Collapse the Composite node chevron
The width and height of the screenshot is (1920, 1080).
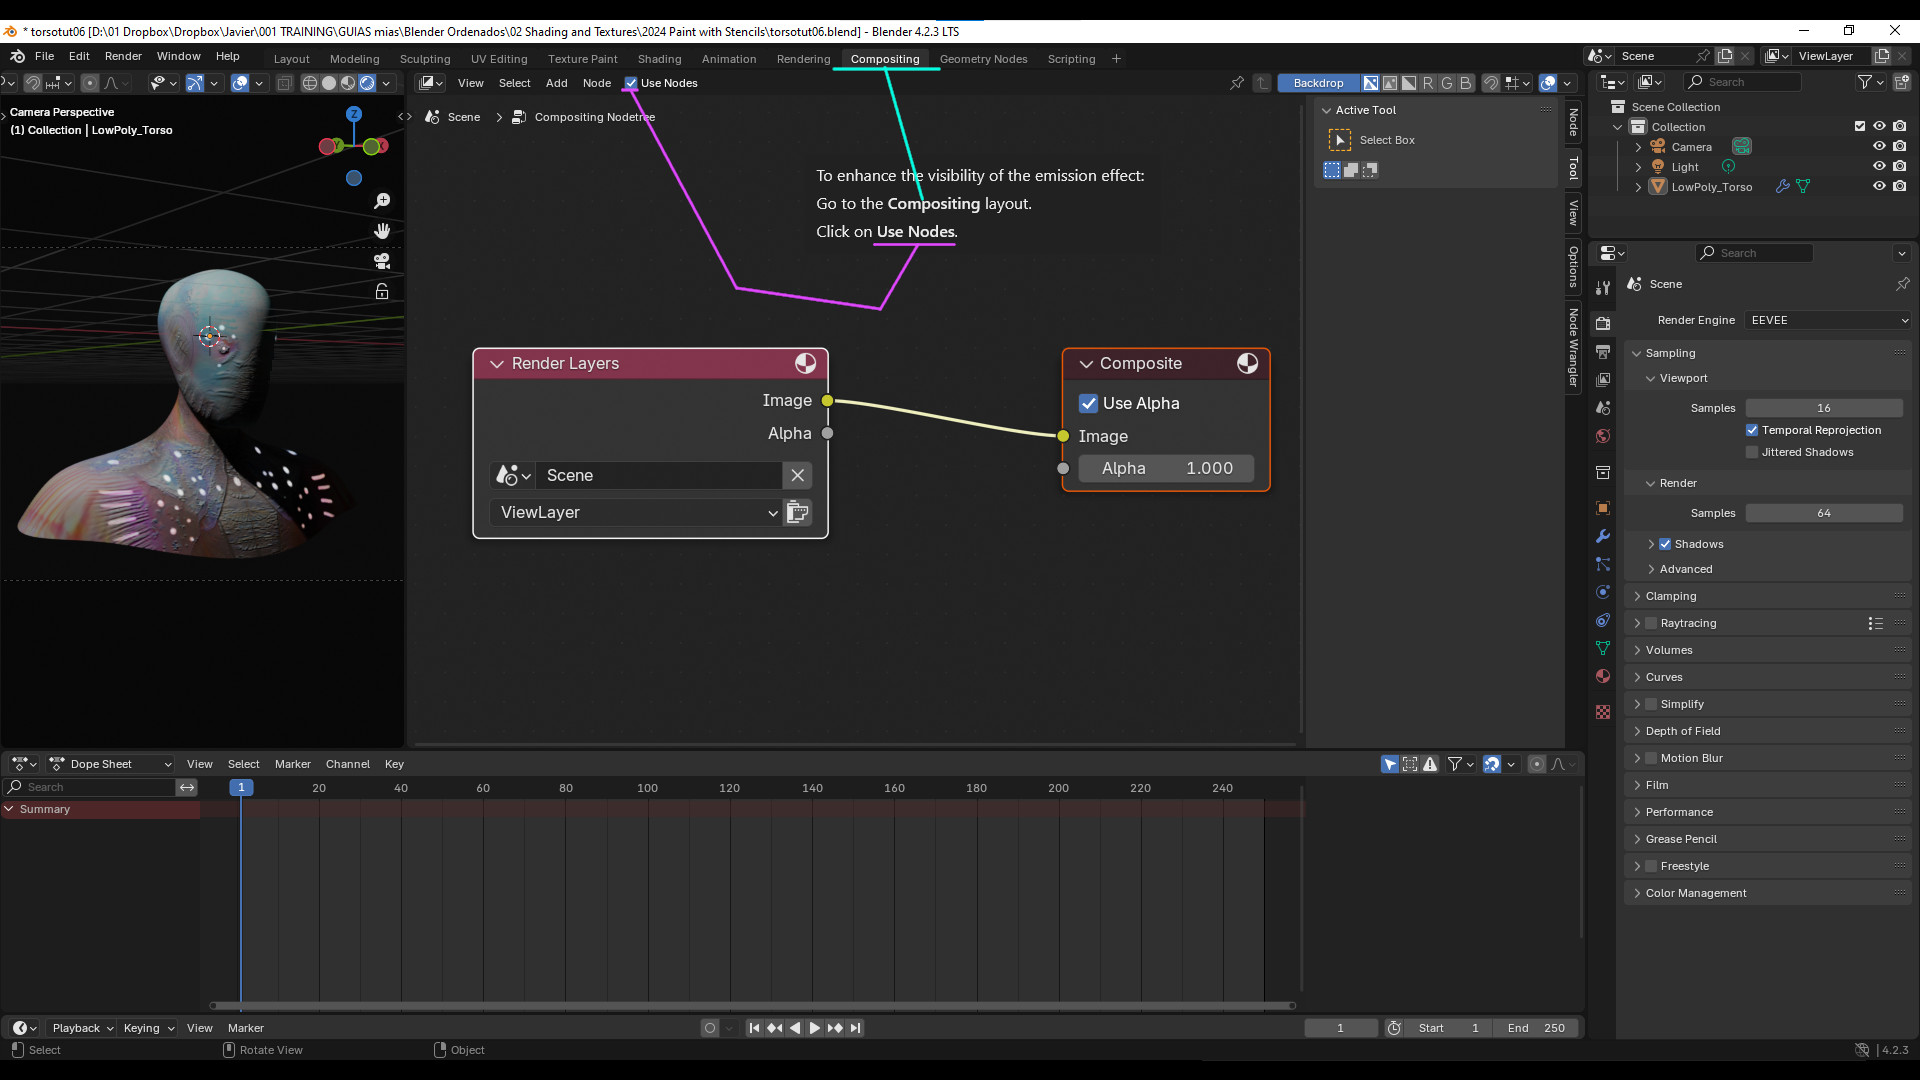(1086, 364)
